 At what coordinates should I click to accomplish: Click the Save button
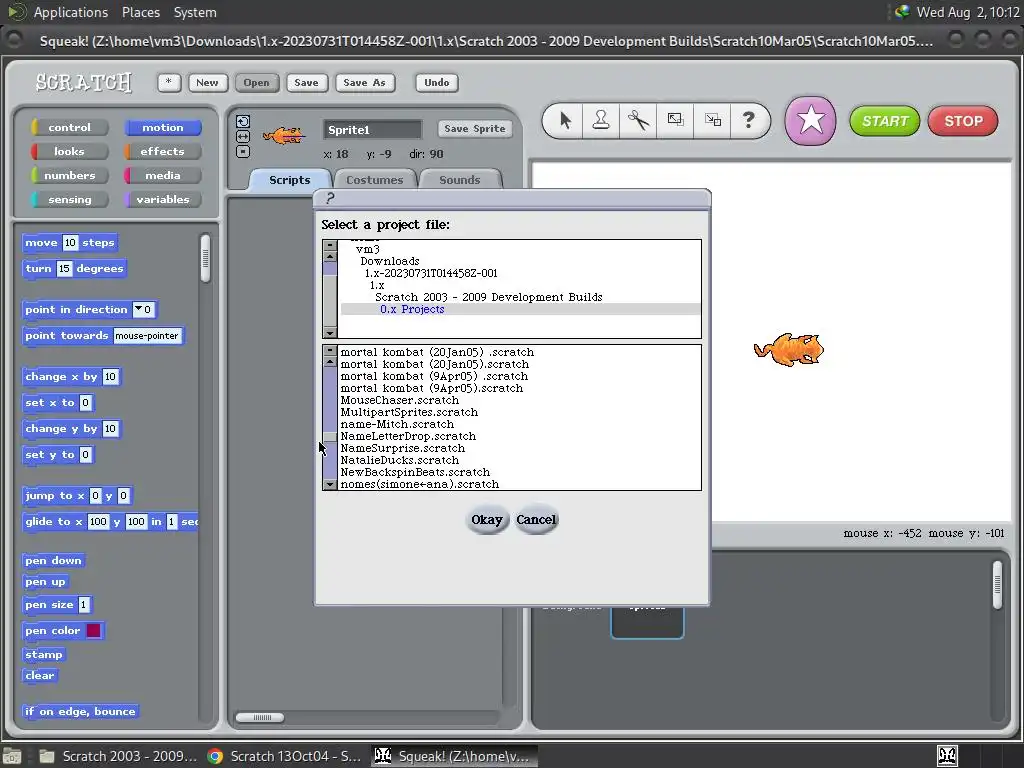click(306, 82)
